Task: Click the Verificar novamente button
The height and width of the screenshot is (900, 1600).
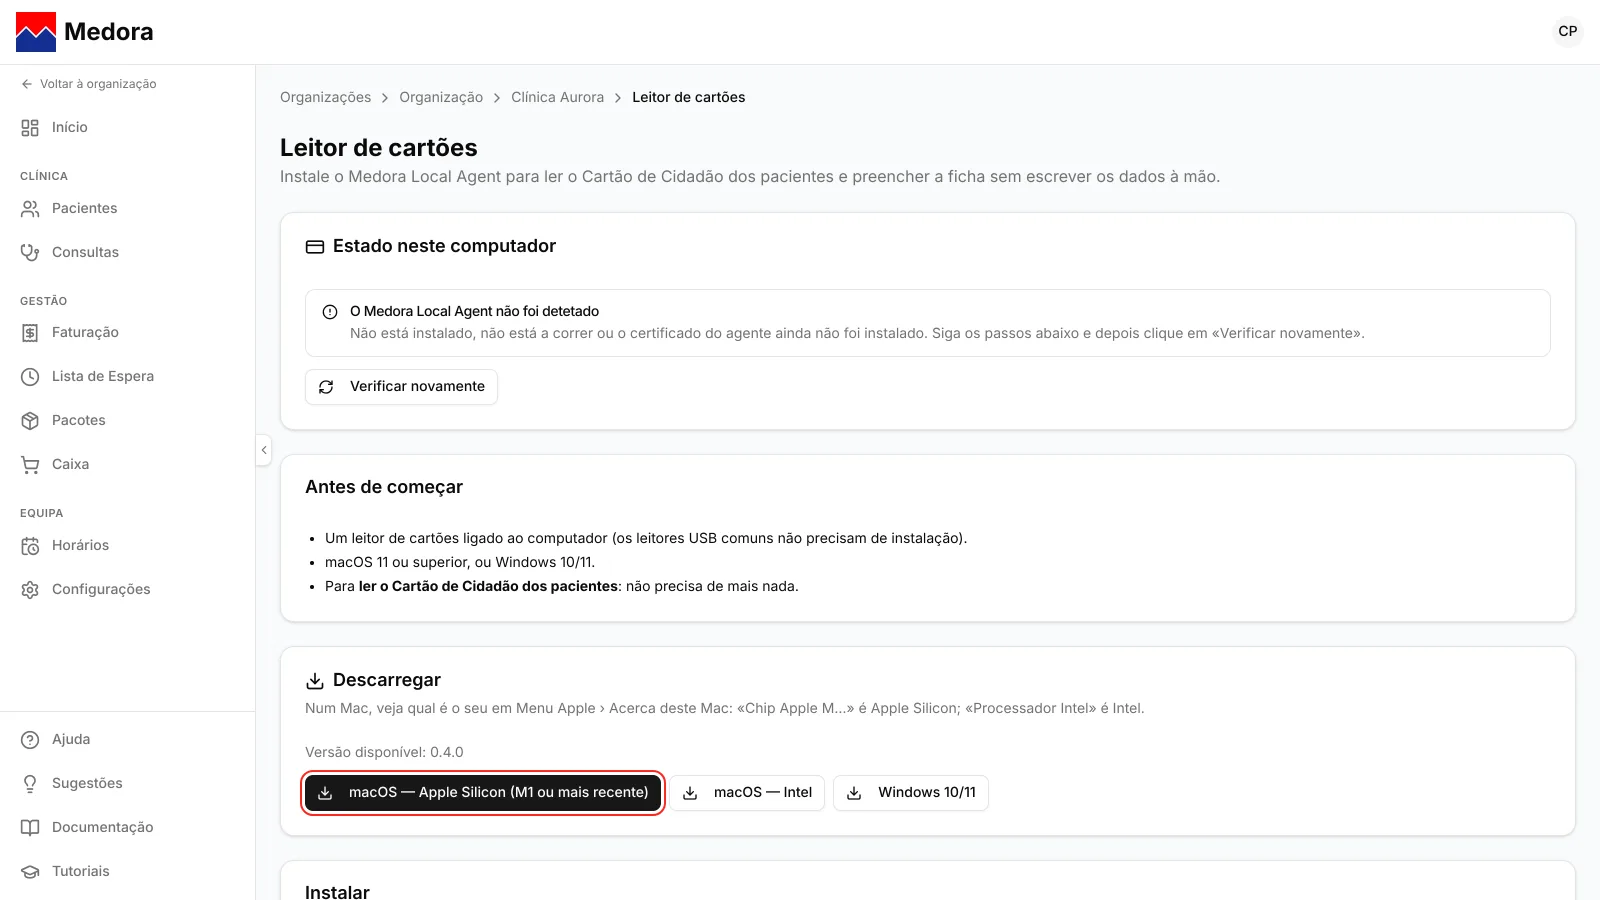Action: [x=401, y=387]
